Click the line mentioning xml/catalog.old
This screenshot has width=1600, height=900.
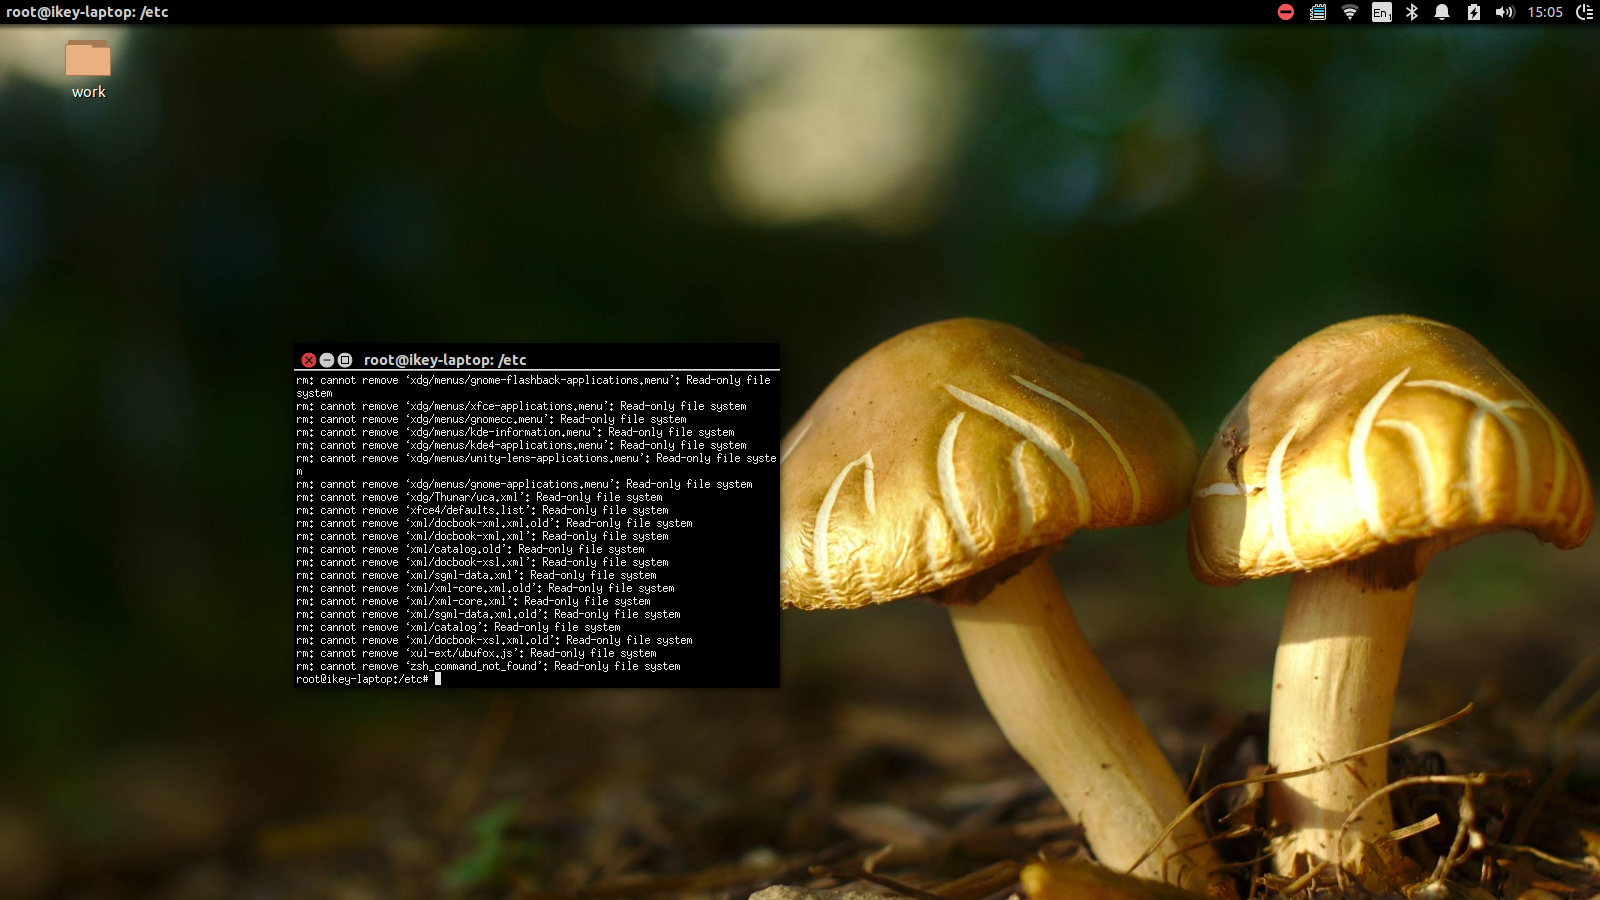[x=470, y=549]
